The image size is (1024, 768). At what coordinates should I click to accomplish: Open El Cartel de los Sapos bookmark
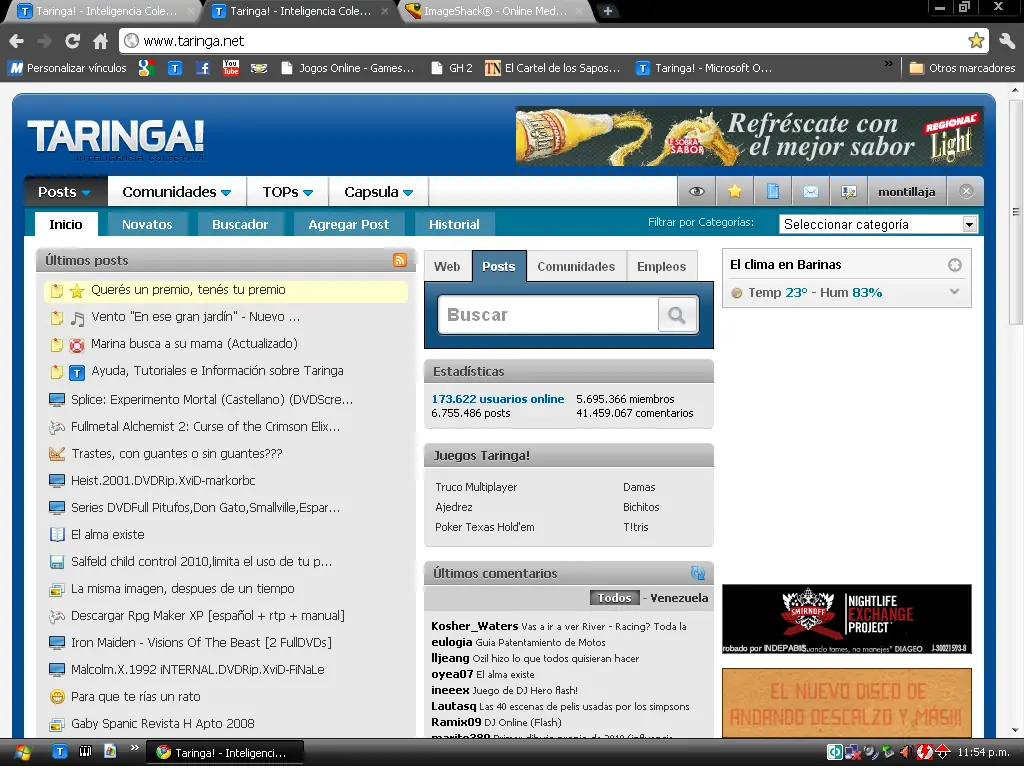click(552, 68)
